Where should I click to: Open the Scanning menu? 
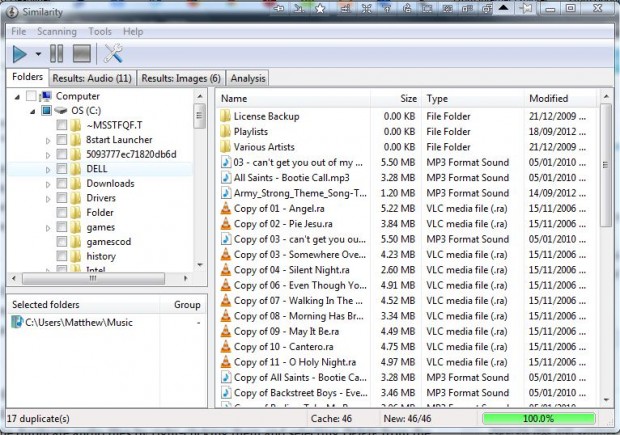pos(57,31)
